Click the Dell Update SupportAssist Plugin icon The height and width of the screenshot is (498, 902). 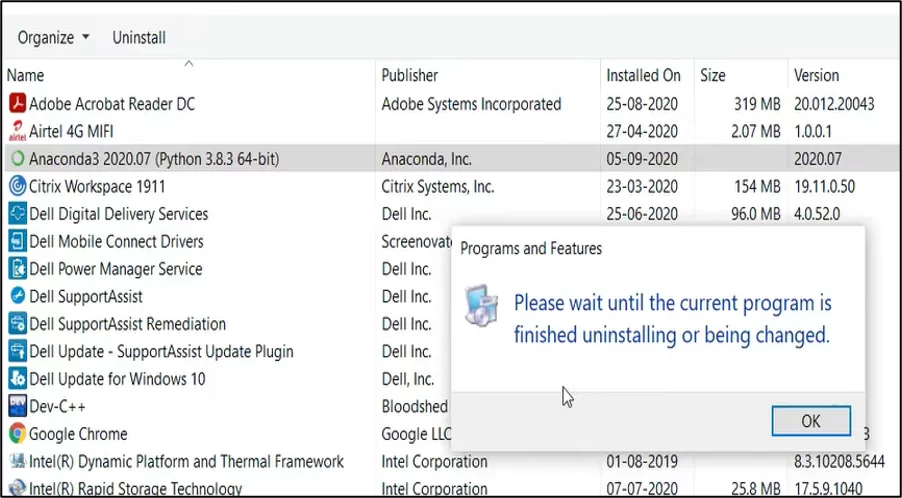click(18, 351)
